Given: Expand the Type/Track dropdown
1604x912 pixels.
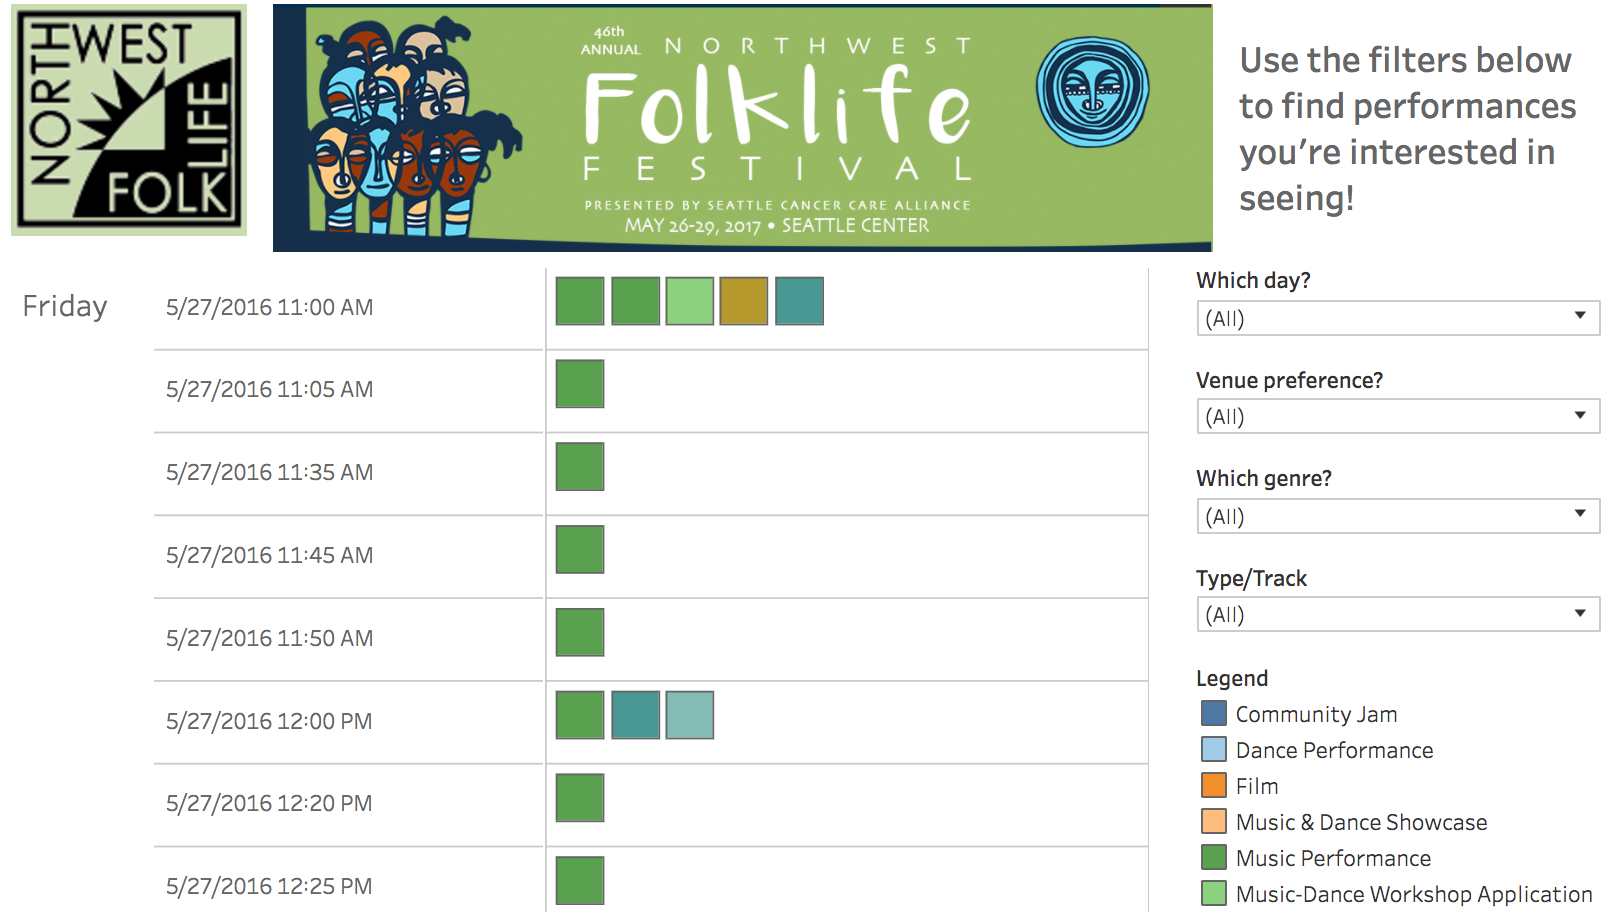Looking at the screenshot, I should pos(1397,615).
